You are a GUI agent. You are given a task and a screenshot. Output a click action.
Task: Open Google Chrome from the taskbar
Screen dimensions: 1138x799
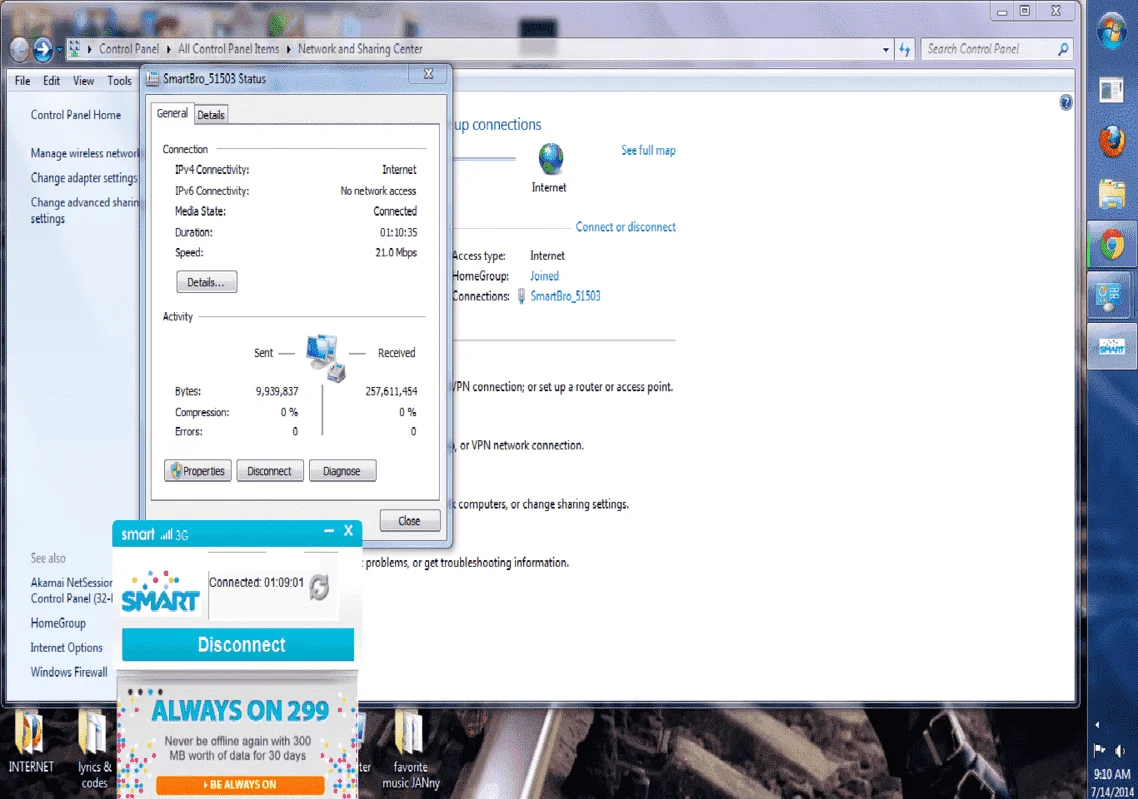point(1112,245)
